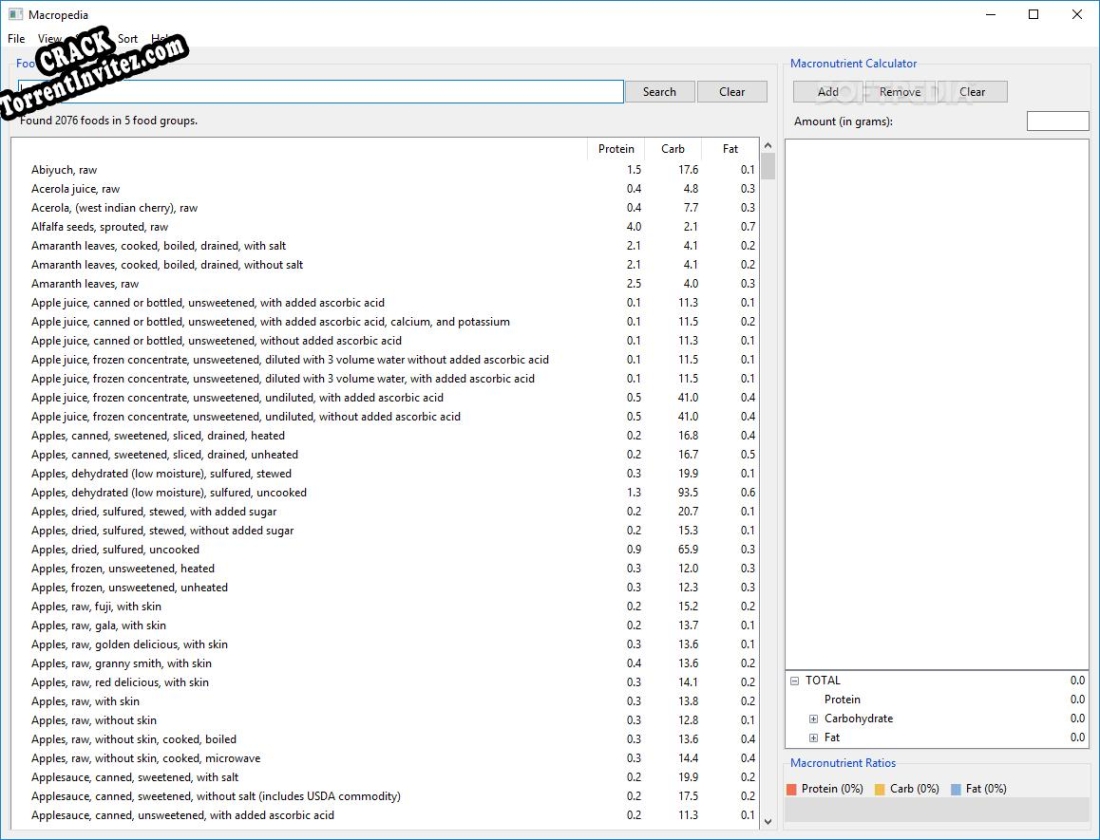Open the Help menu

[x=163, y=38]
